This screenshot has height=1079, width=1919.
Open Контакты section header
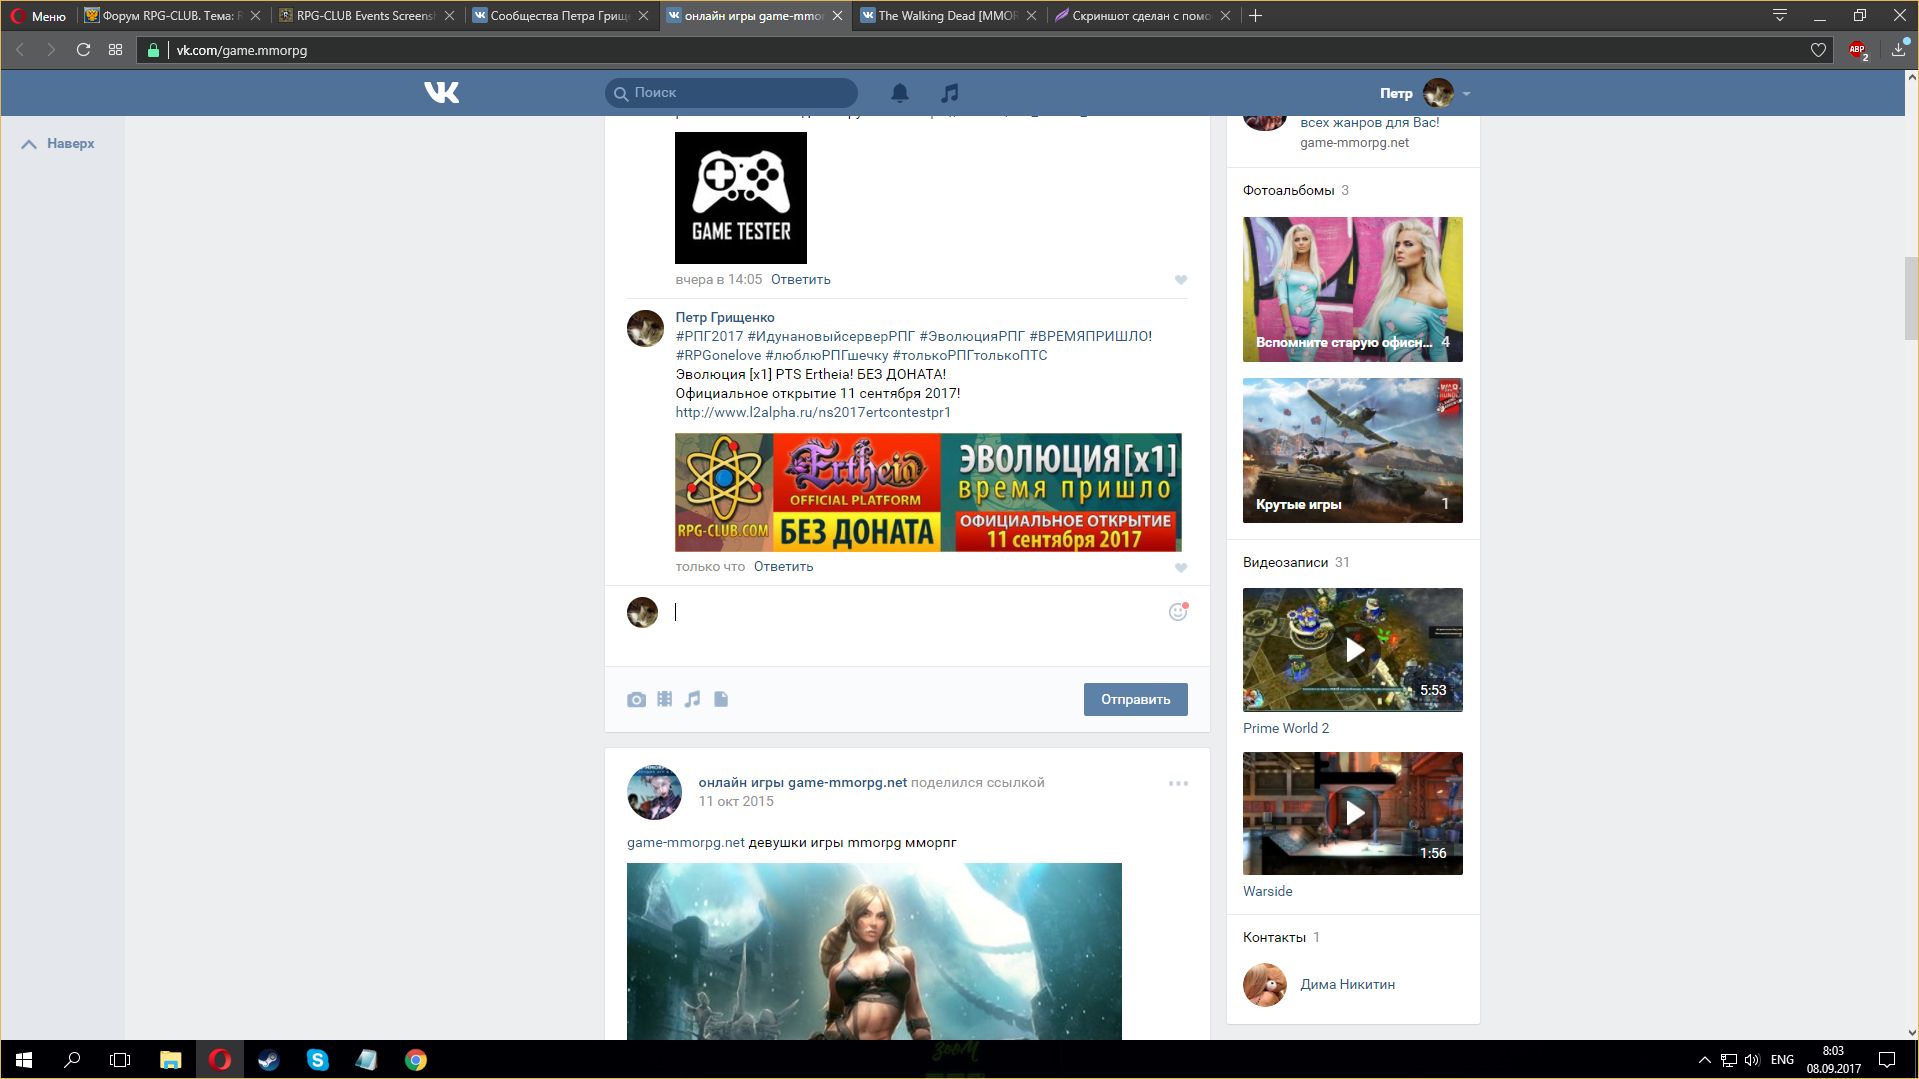click(x=1274, y=937)
